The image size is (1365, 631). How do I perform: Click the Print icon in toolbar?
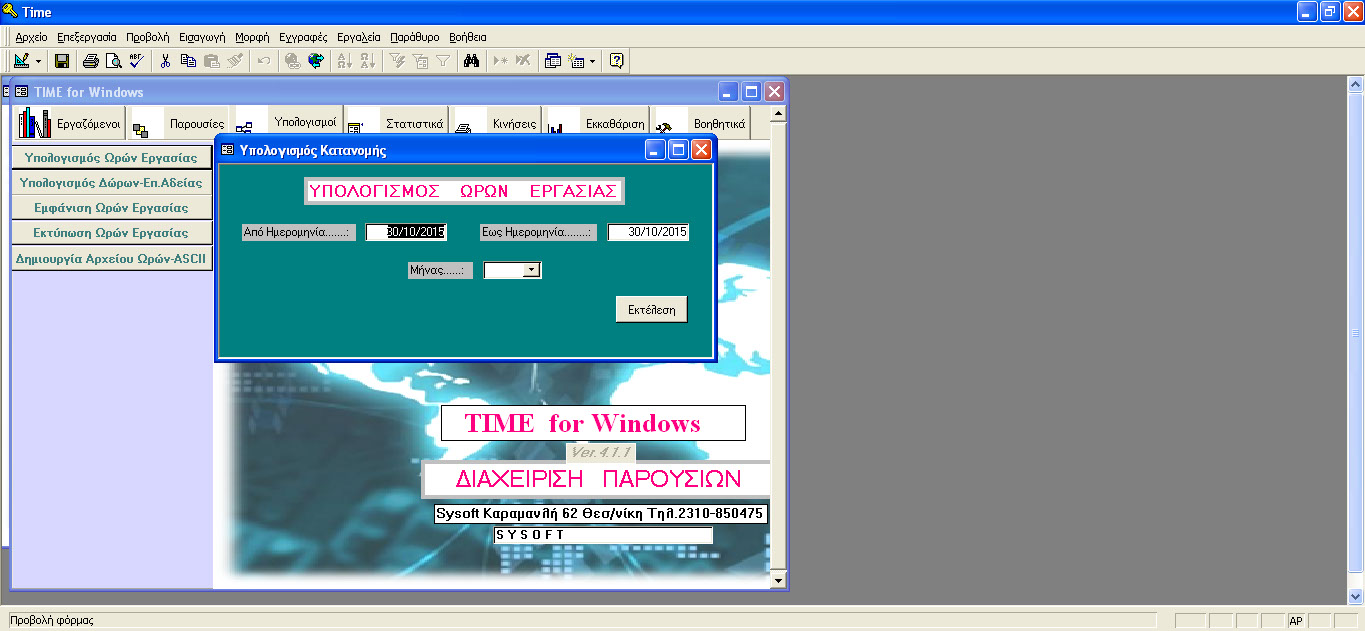91,61
